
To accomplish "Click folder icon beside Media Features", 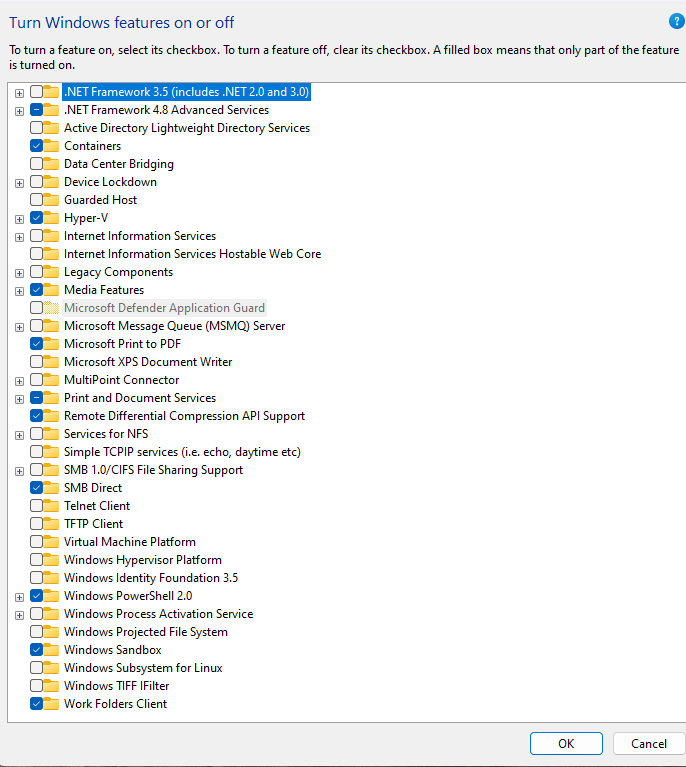I will click(51, 290).
